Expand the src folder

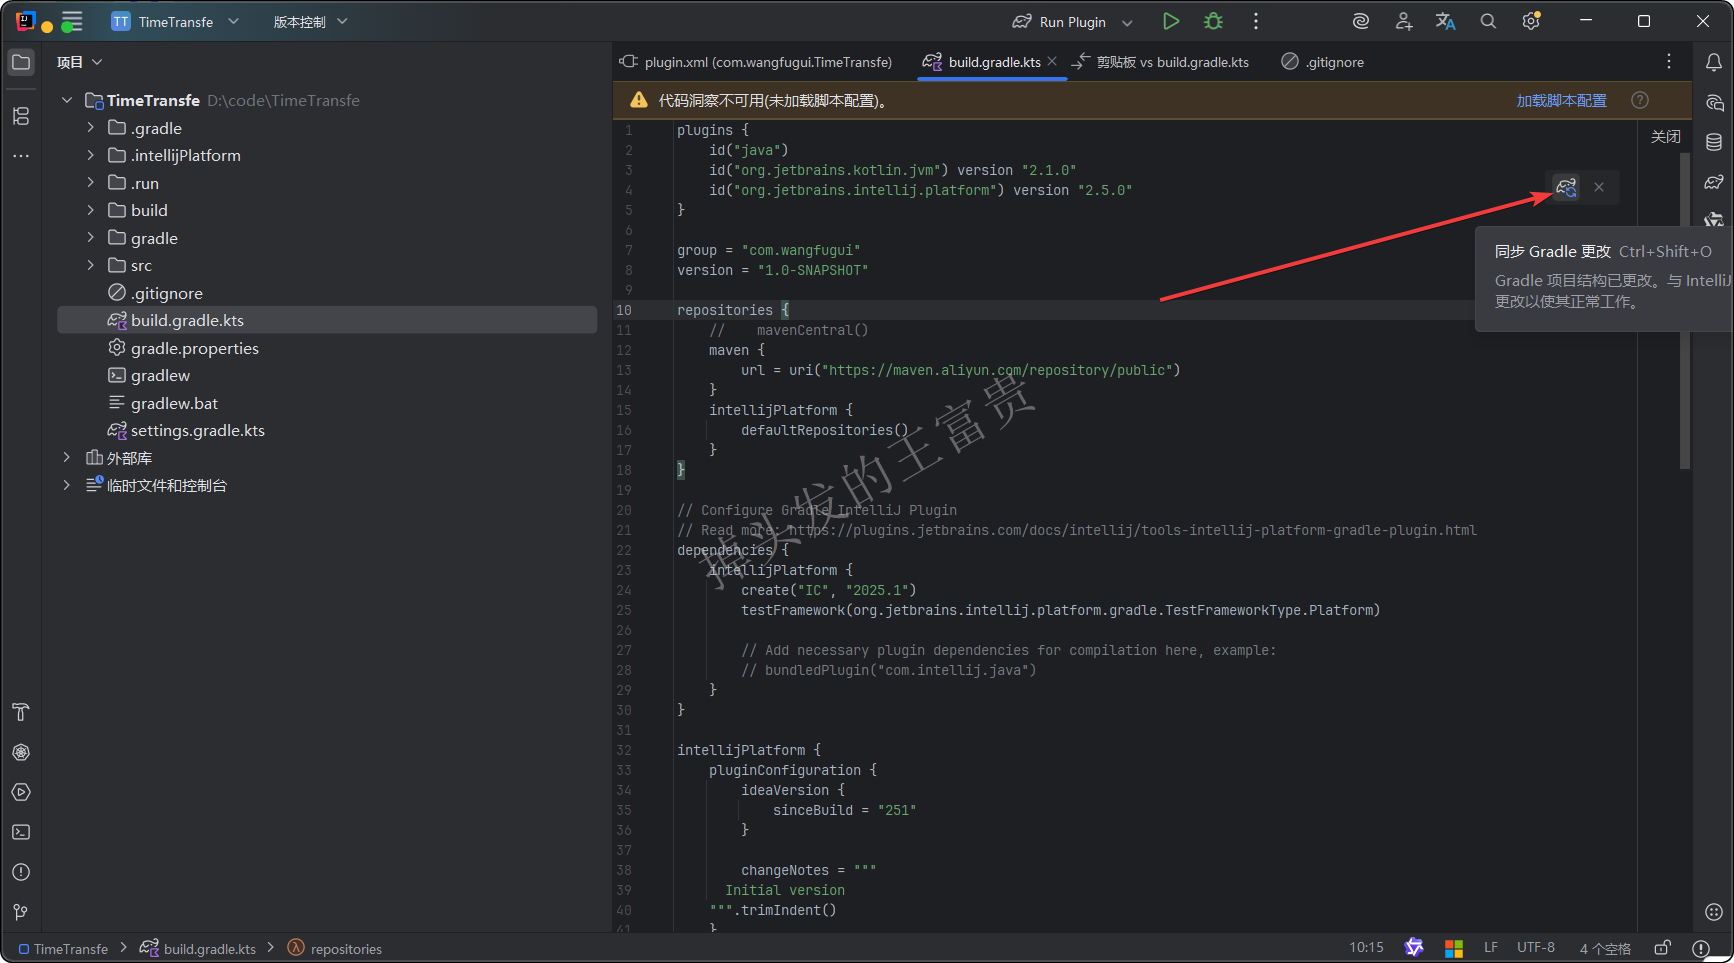coord(91,265)
